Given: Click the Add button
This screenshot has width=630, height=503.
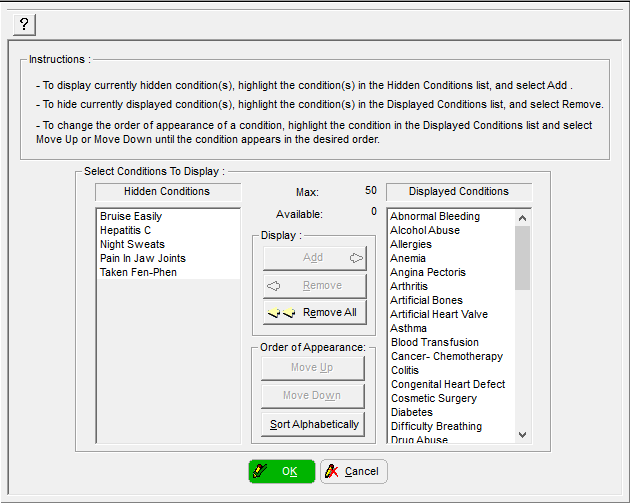Looking at the screenshot, I should pos(315,258).
